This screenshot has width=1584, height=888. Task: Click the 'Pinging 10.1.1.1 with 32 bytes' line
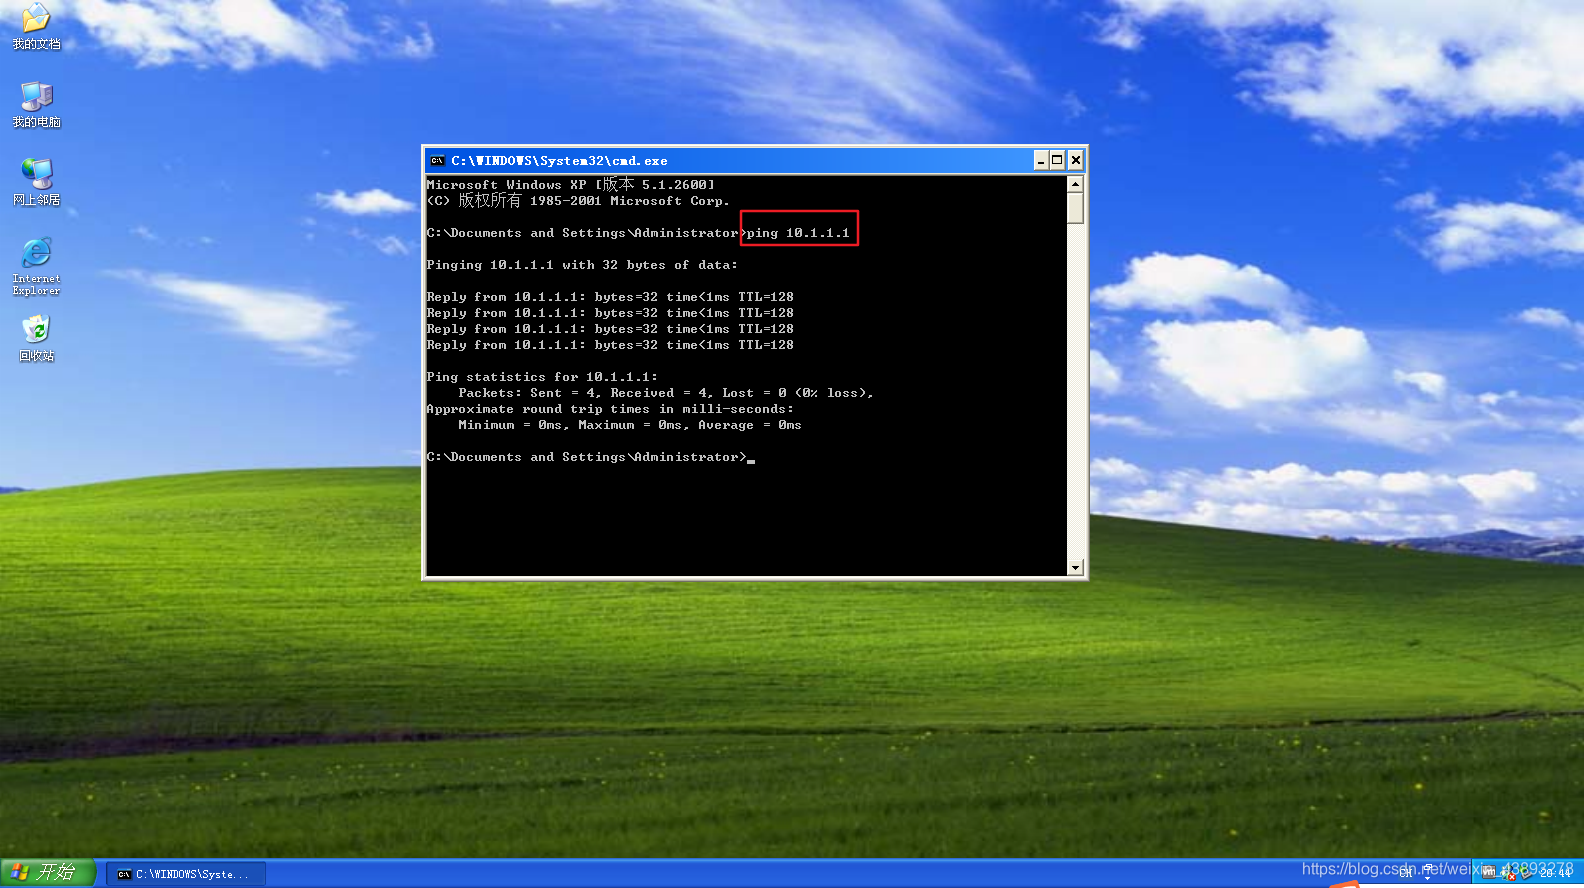pos(582,265)
